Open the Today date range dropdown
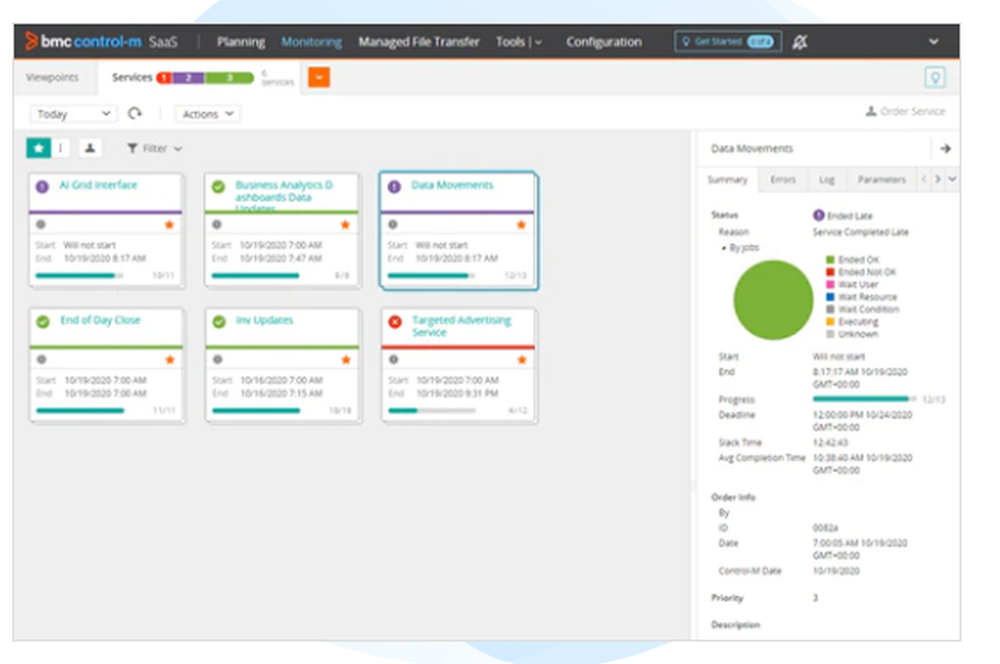The width and height of the screenshot is (1000, 664). 72,114
